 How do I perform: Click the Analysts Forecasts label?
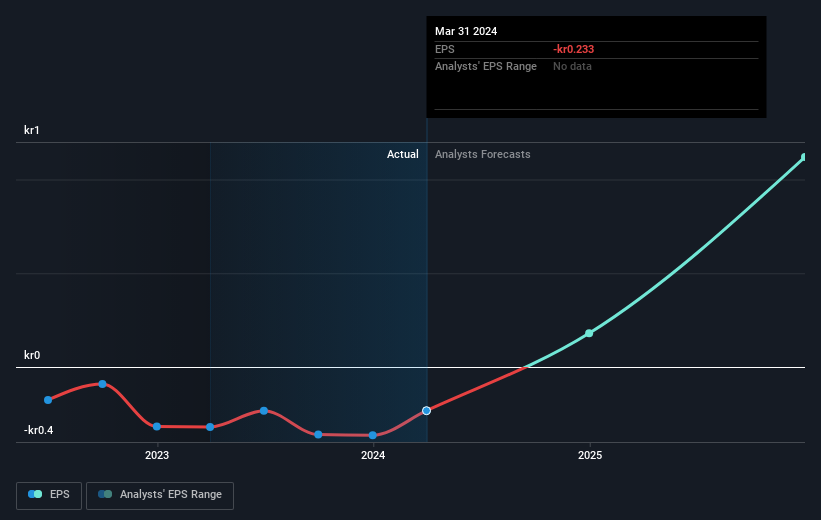pos(483,154)
